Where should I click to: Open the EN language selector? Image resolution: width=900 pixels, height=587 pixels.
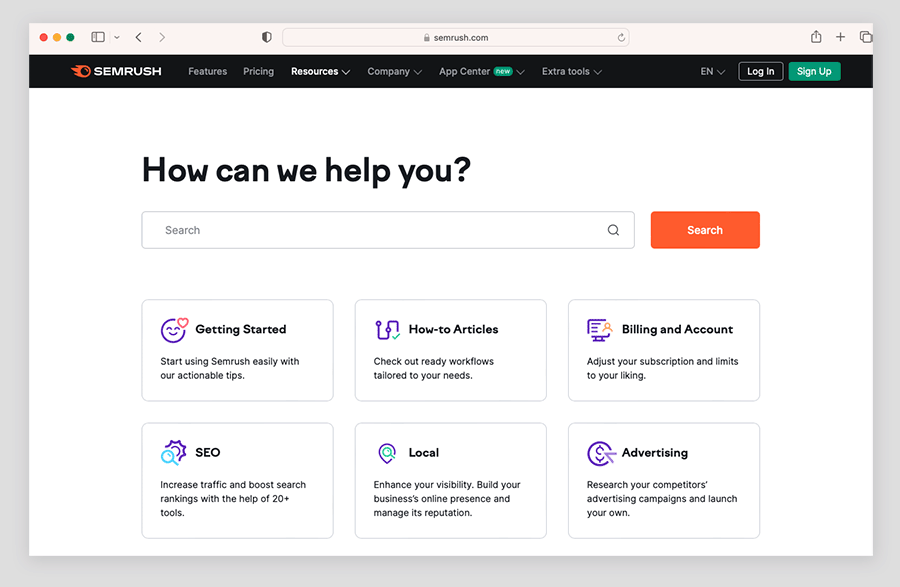(712, 72)
